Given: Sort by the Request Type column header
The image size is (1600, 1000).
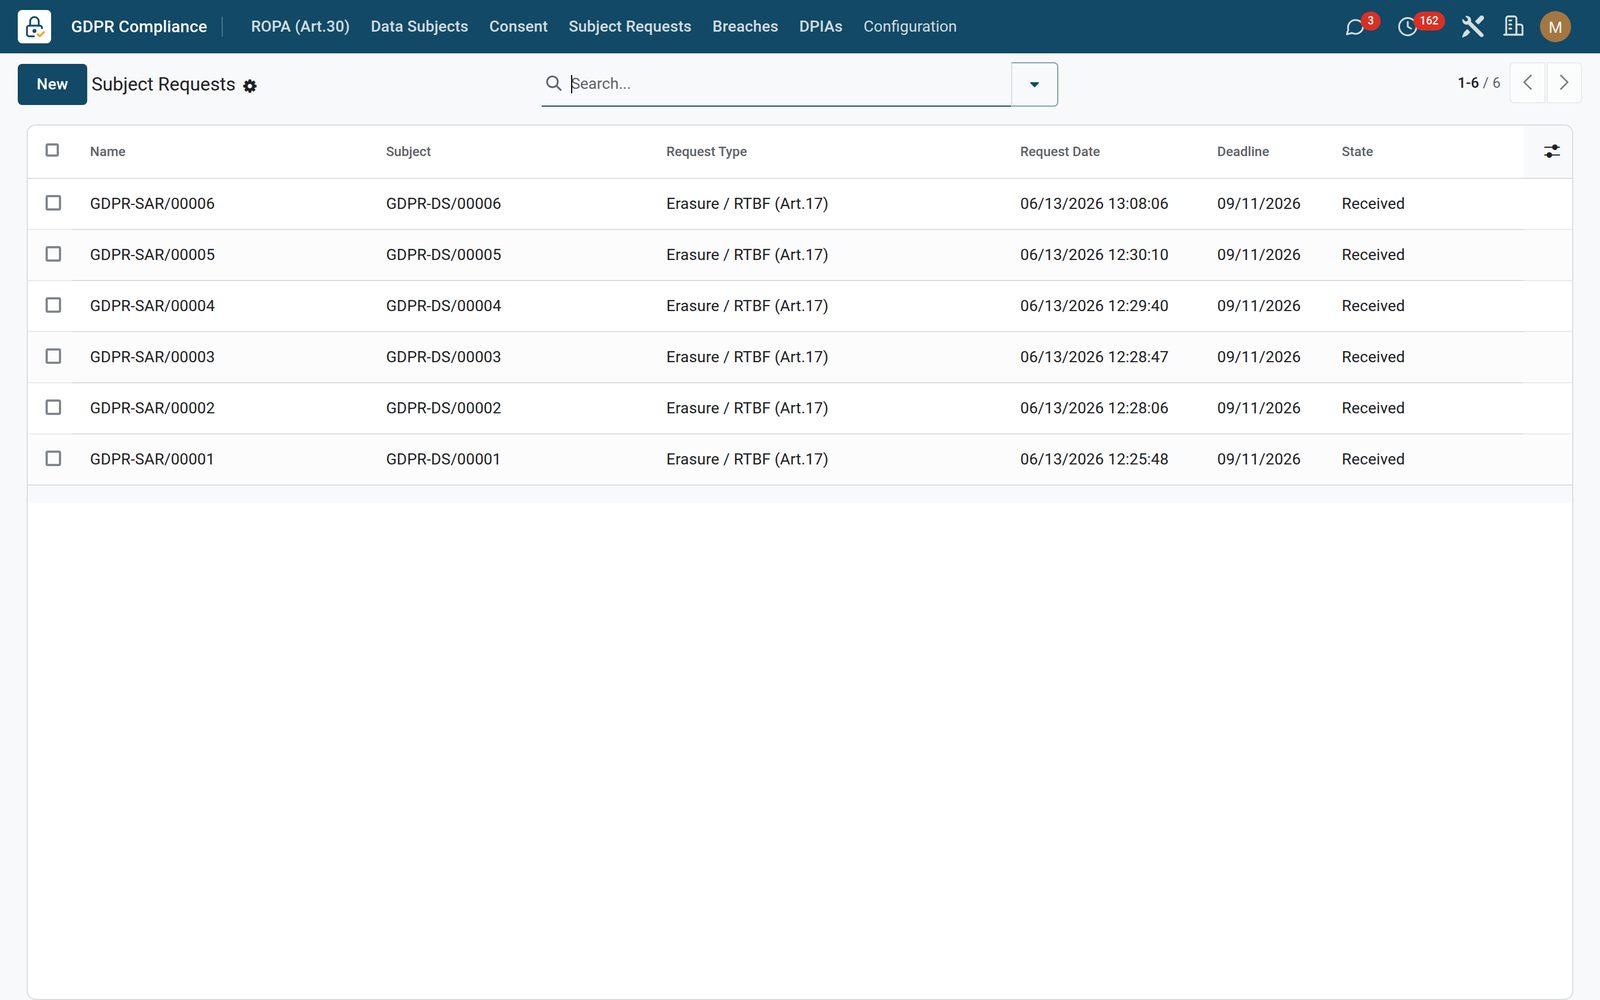Looking at the screenshot, I should tap(706, 152).
